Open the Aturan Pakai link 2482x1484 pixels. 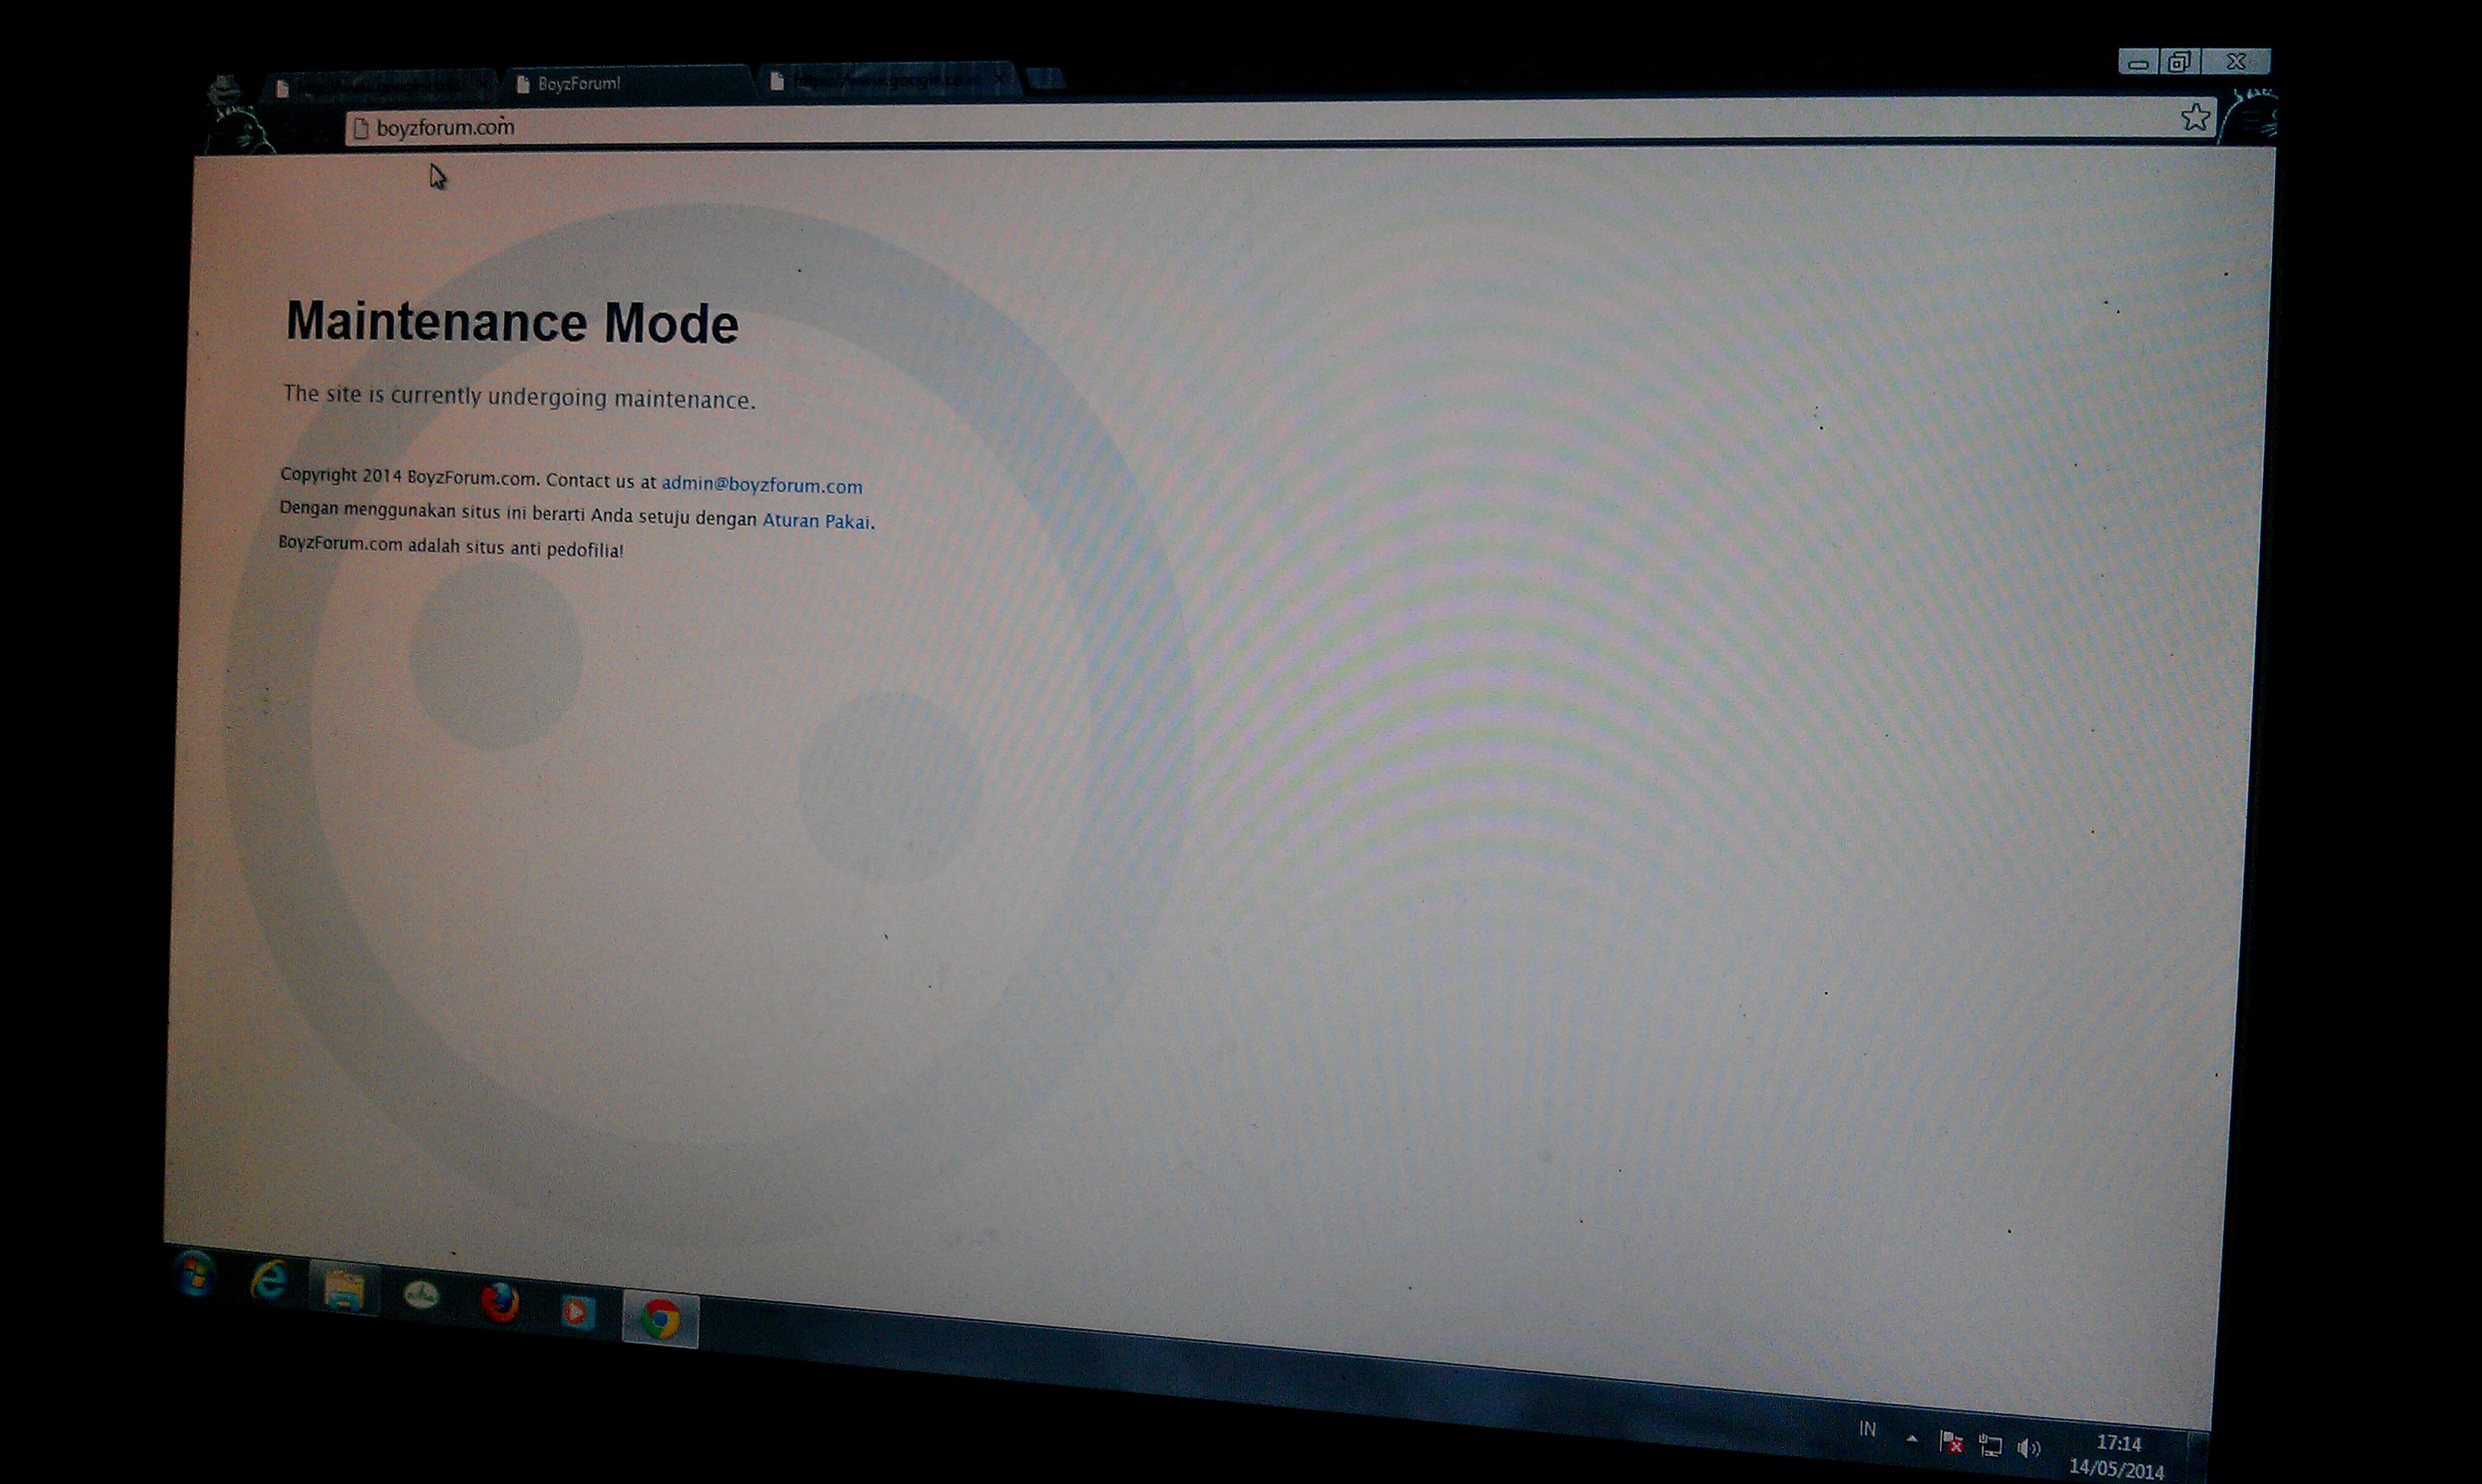(x=815, y=520)
